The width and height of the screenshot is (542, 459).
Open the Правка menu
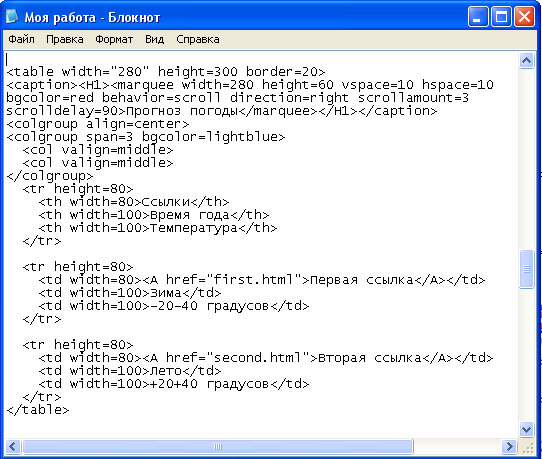[65, 39]
